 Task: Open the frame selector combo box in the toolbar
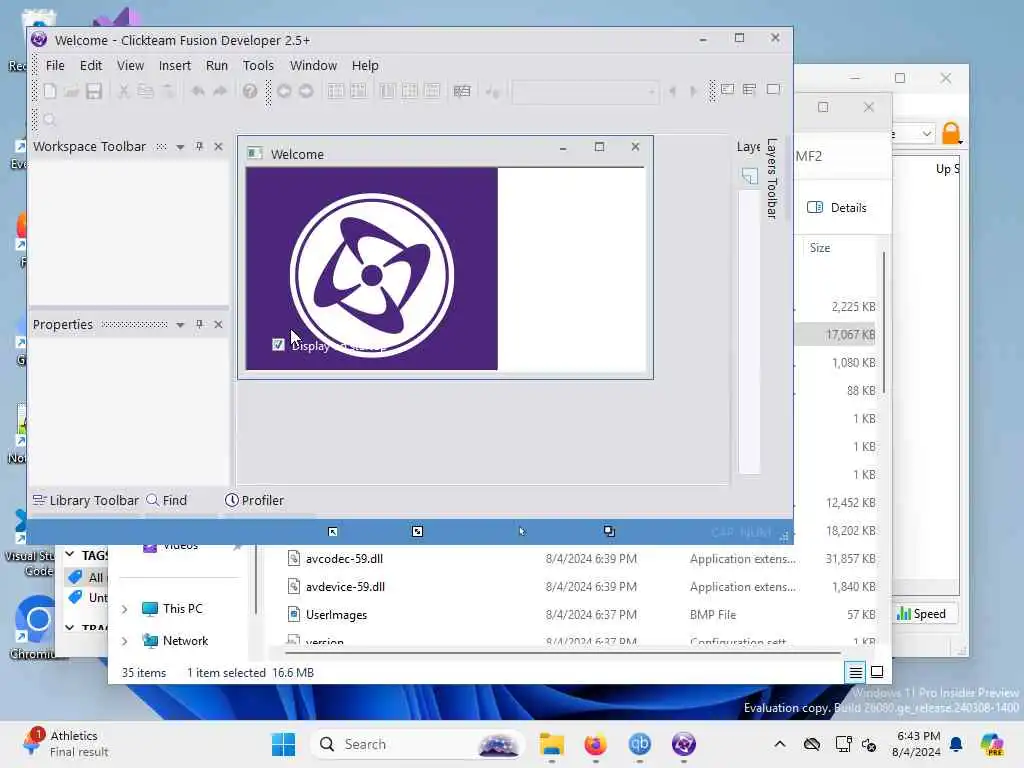point(585,91)
